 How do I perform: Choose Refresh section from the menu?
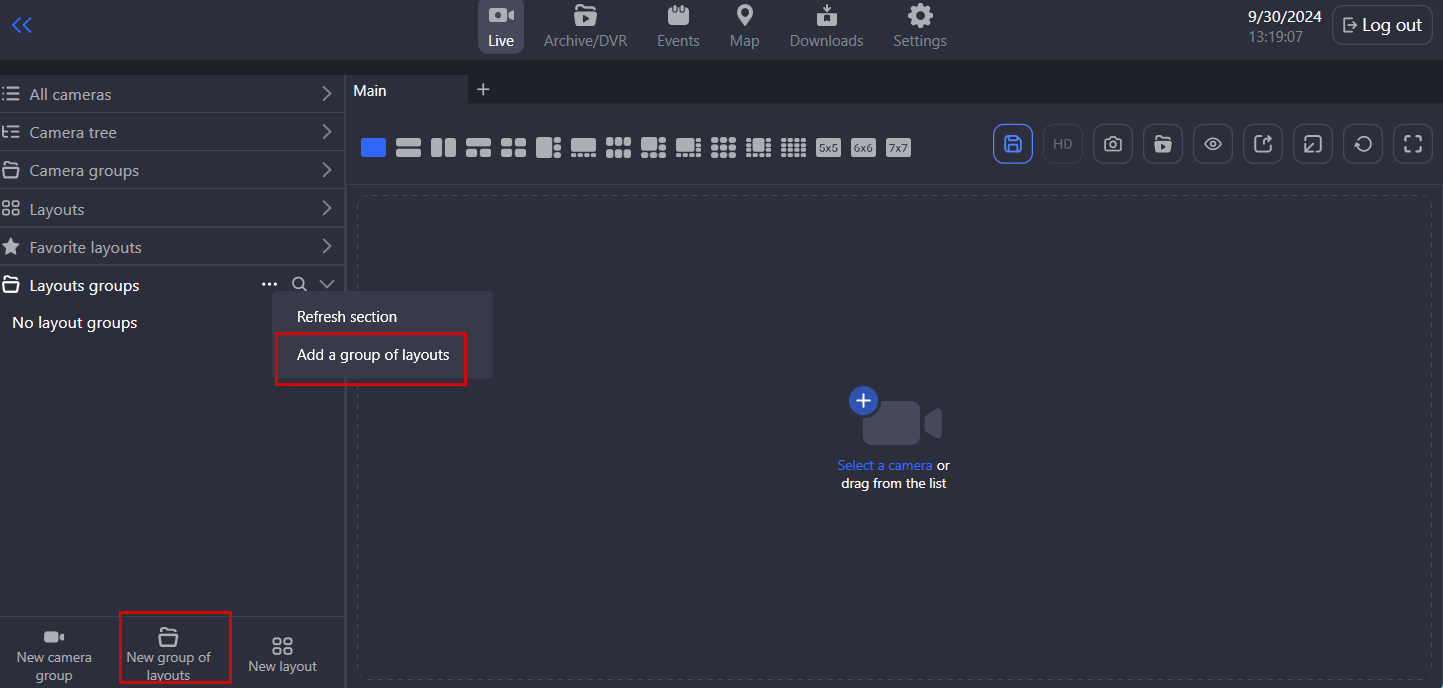(x=347, y=317)
